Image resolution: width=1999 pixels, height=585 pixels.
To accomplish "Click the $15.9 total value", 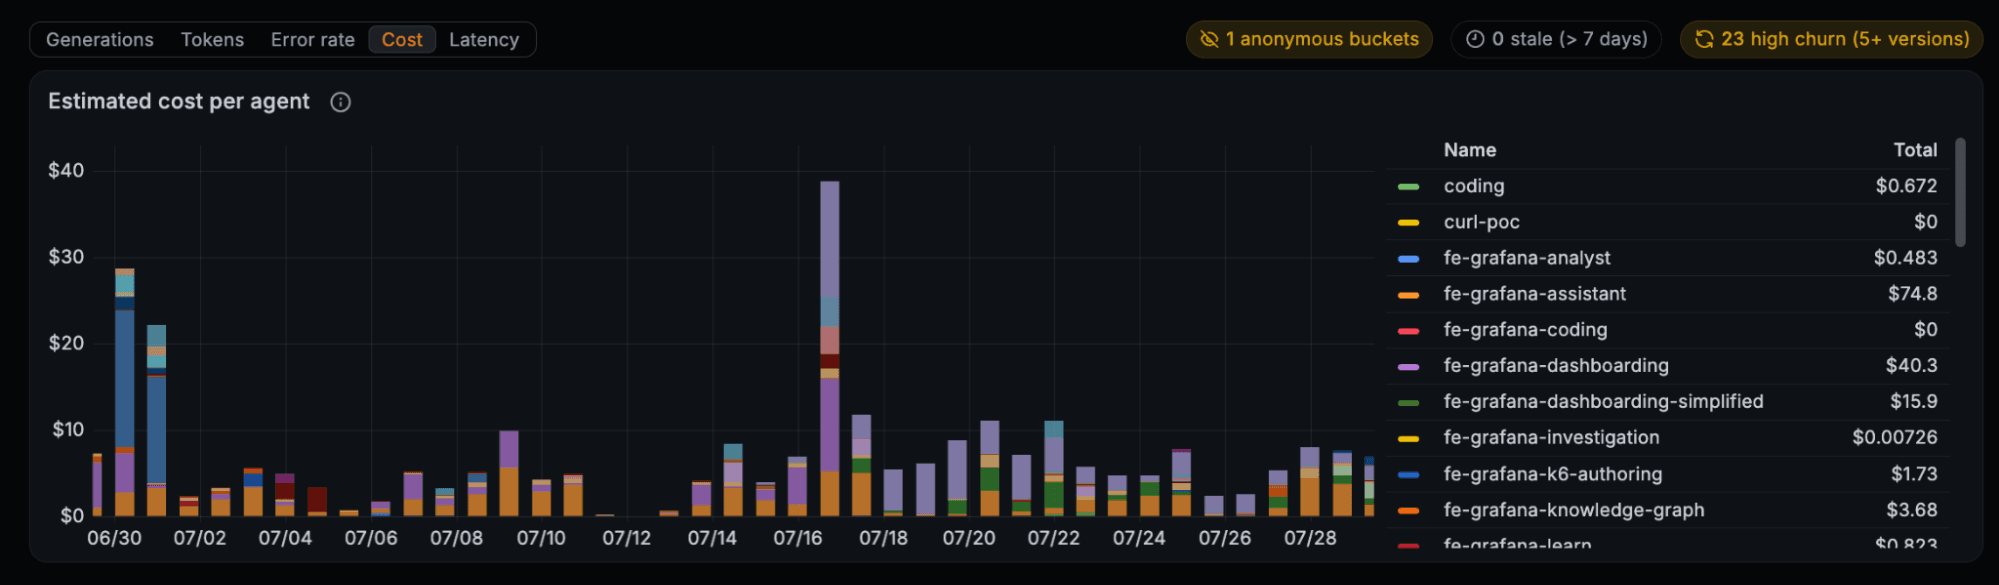I will coord(1913,402).
